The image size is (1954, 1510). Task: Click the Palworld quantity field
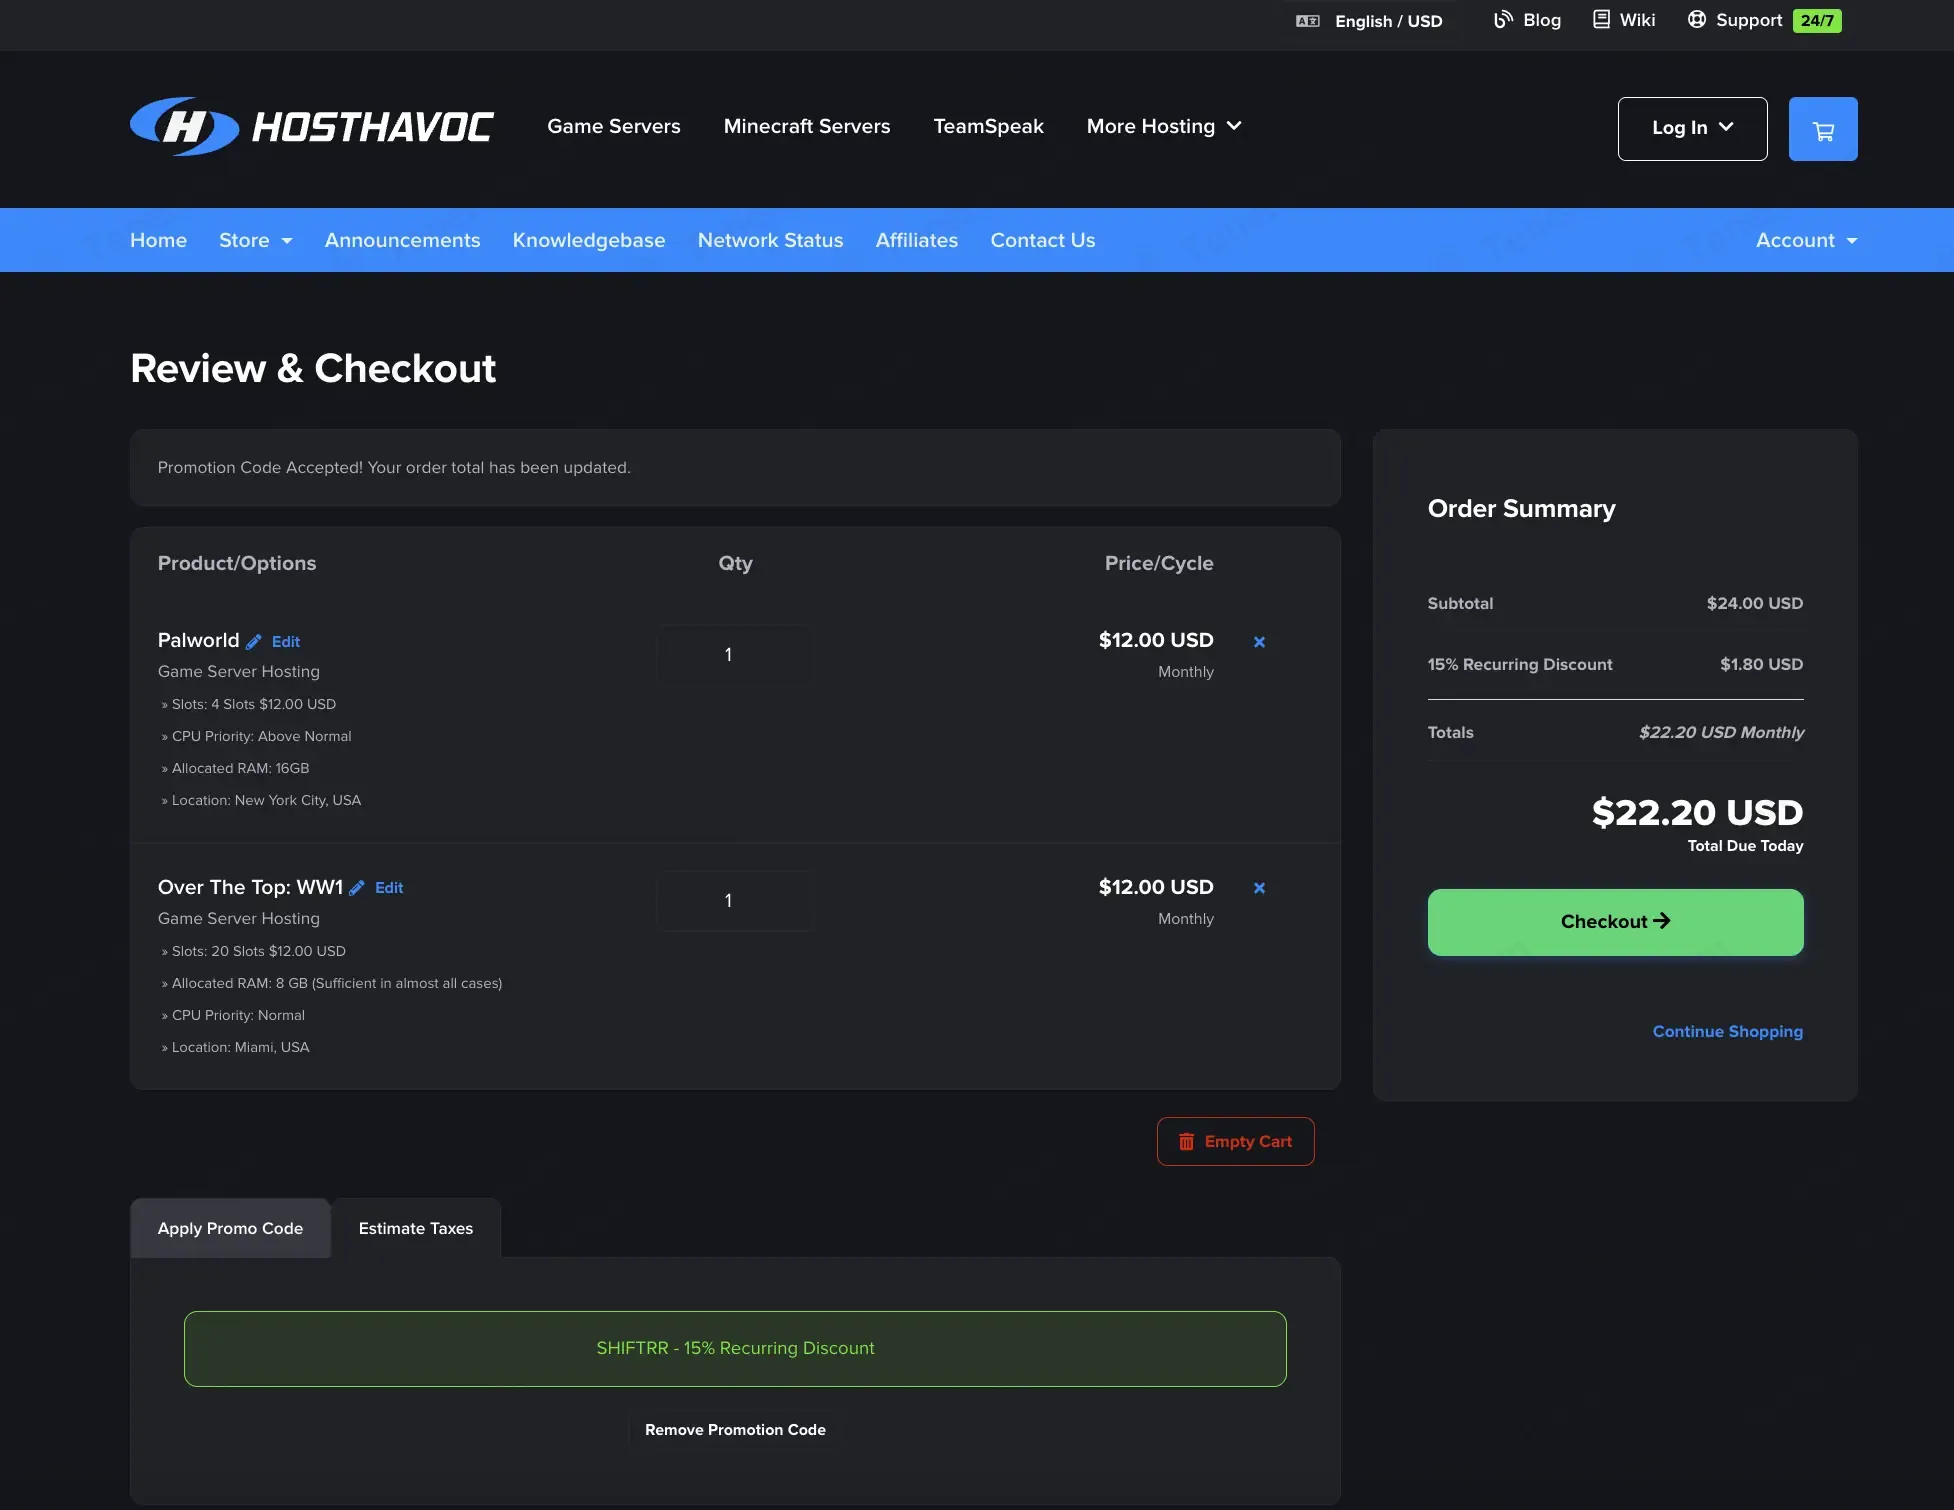[x=735, y=655]
